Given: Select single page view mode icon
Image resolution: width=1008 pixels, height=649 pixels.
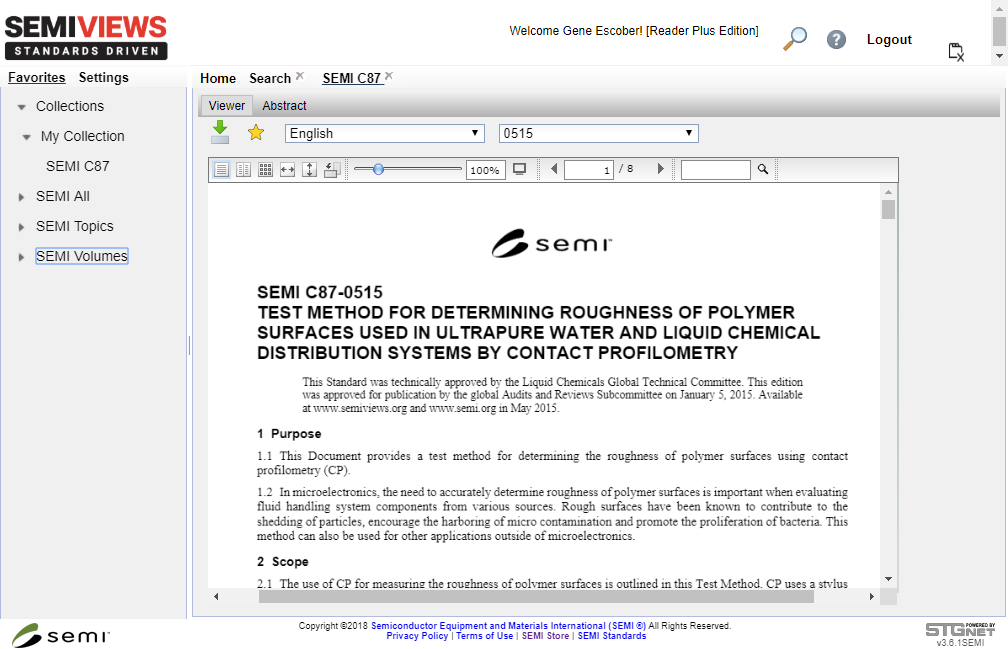Looking at the screenshot, I should coord(221,170).
